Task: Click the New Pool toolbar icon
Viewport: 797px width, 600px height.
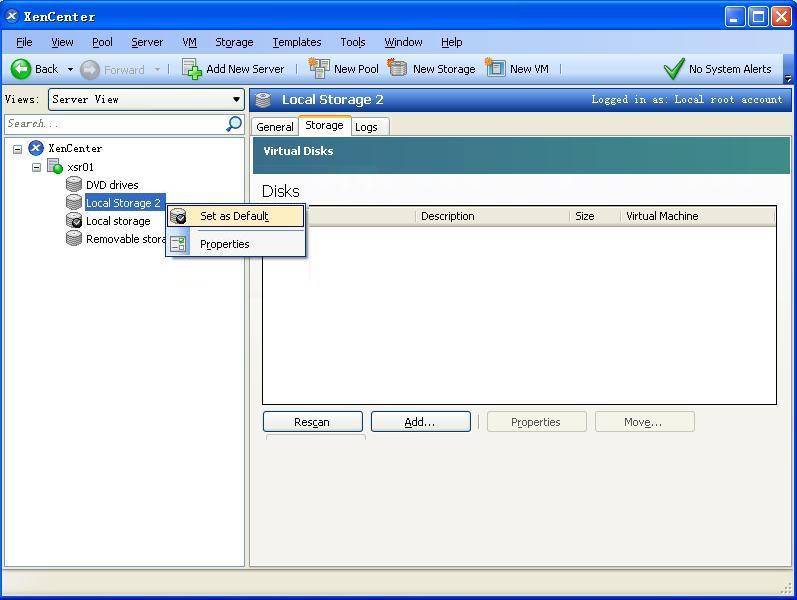Action: click(319, 68)
